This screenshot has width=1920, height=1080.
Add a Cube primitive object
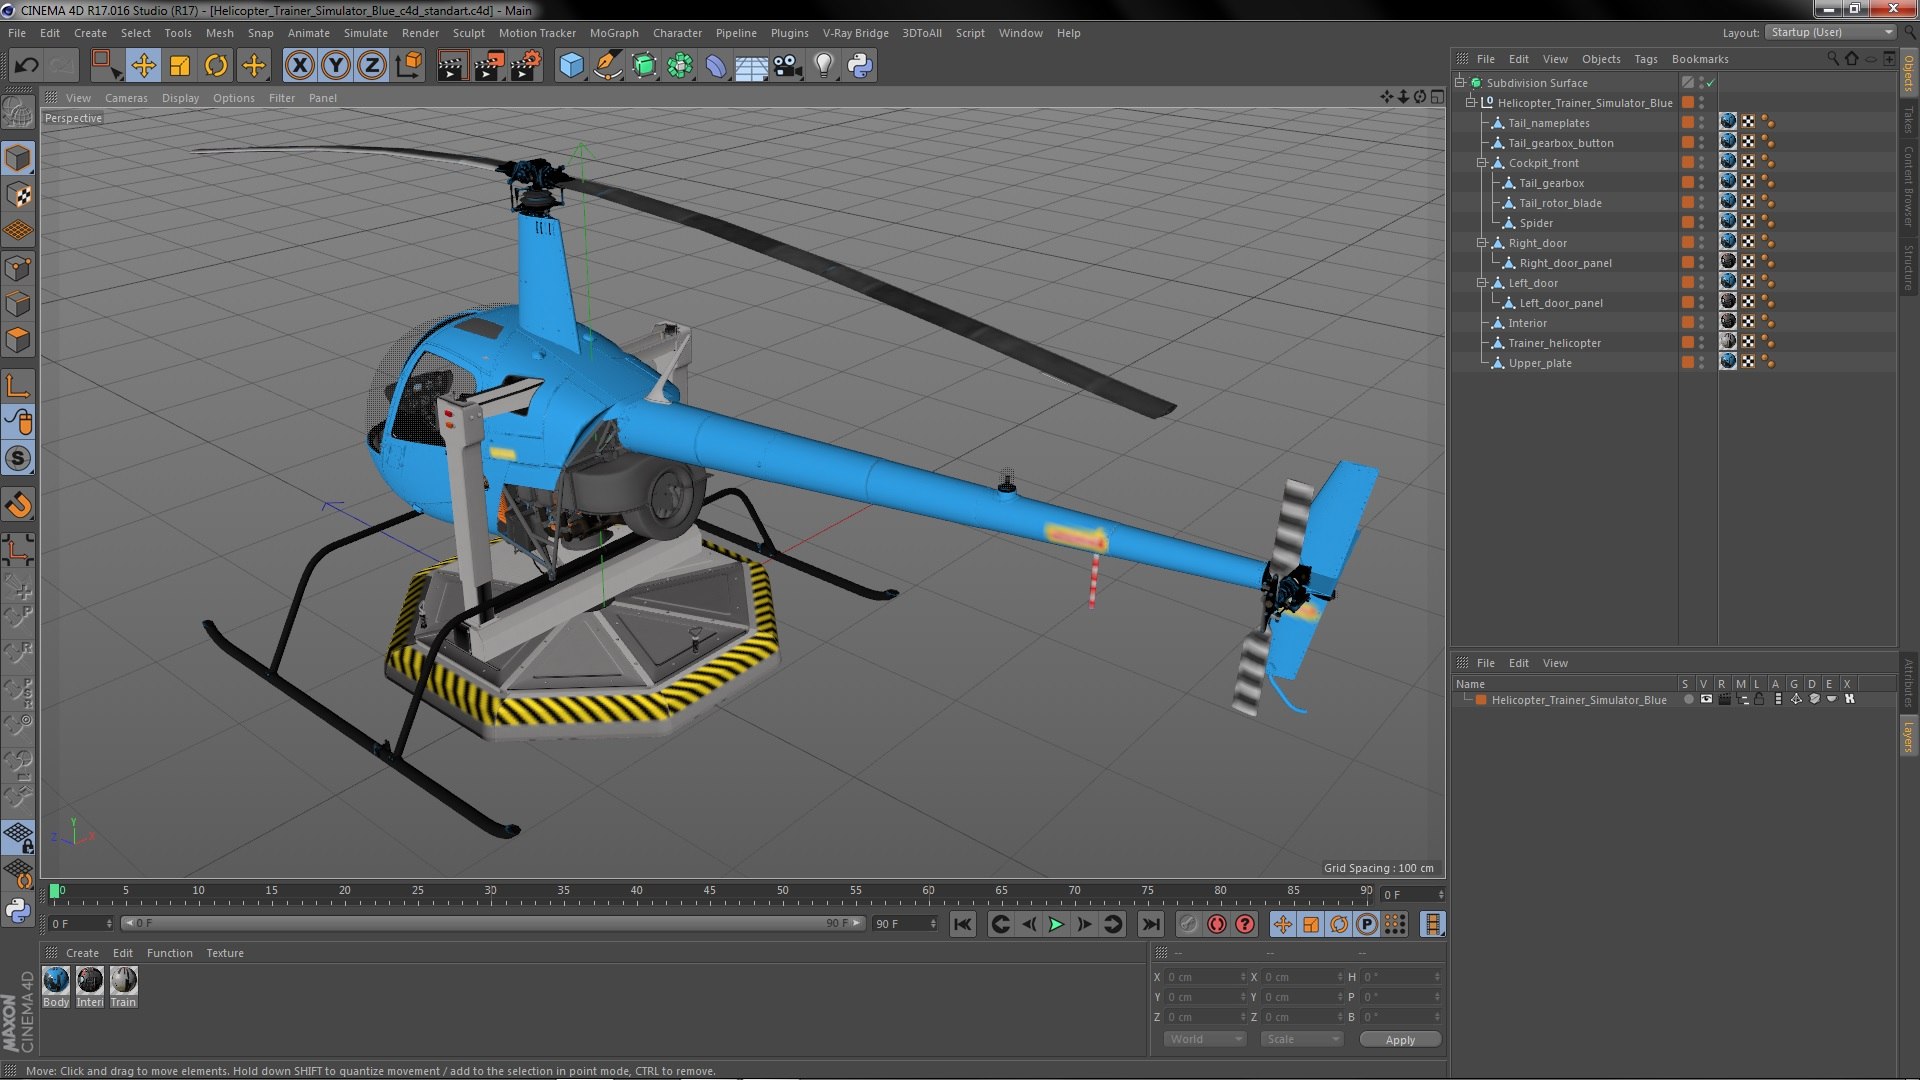pyautogui.click(x=571, y=66)
